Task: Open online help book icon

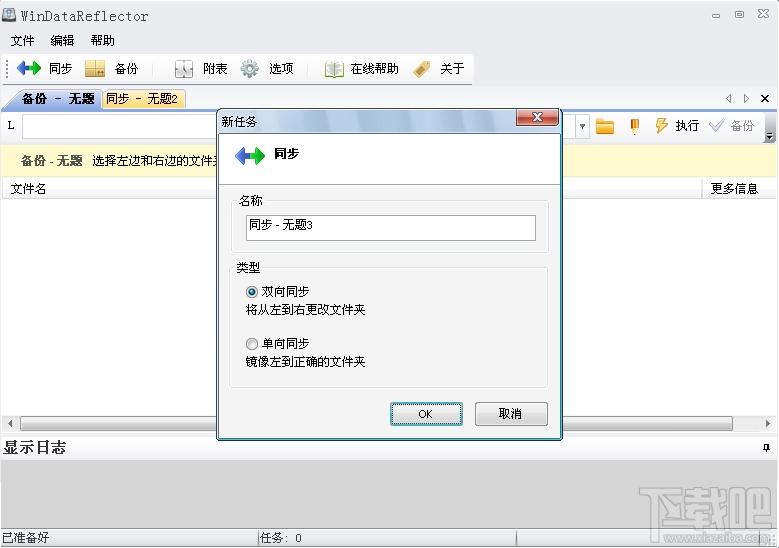Action: (x=334, y=69)
